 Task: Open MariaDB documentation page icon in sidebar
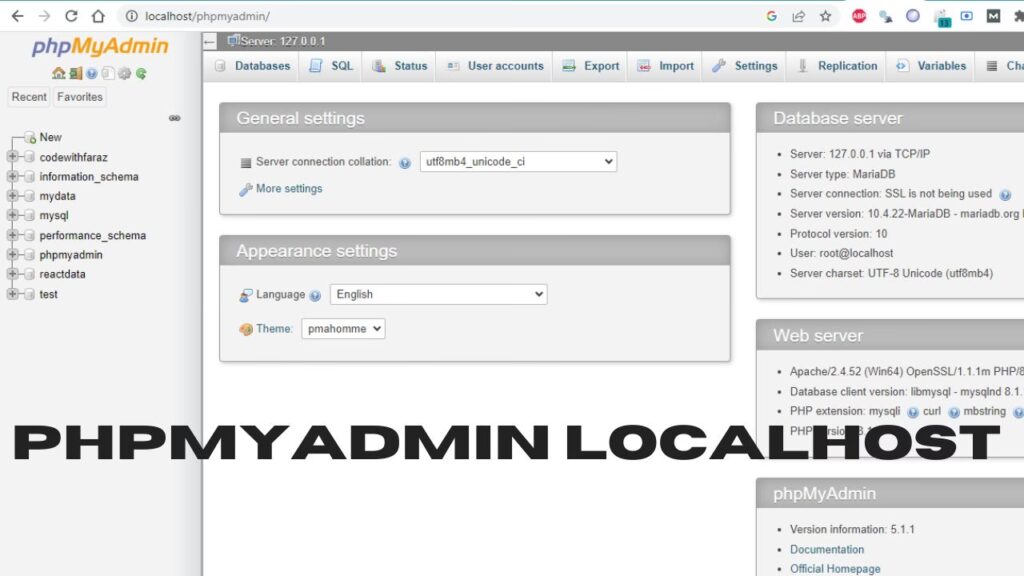coord(108,73)
